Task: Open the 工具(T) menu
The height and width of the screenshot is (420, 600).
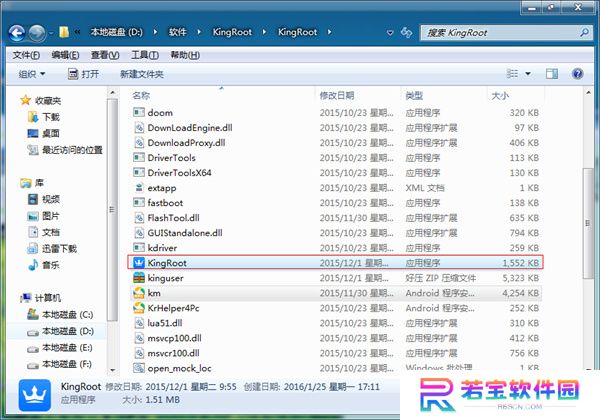Action: click(145, 55)
